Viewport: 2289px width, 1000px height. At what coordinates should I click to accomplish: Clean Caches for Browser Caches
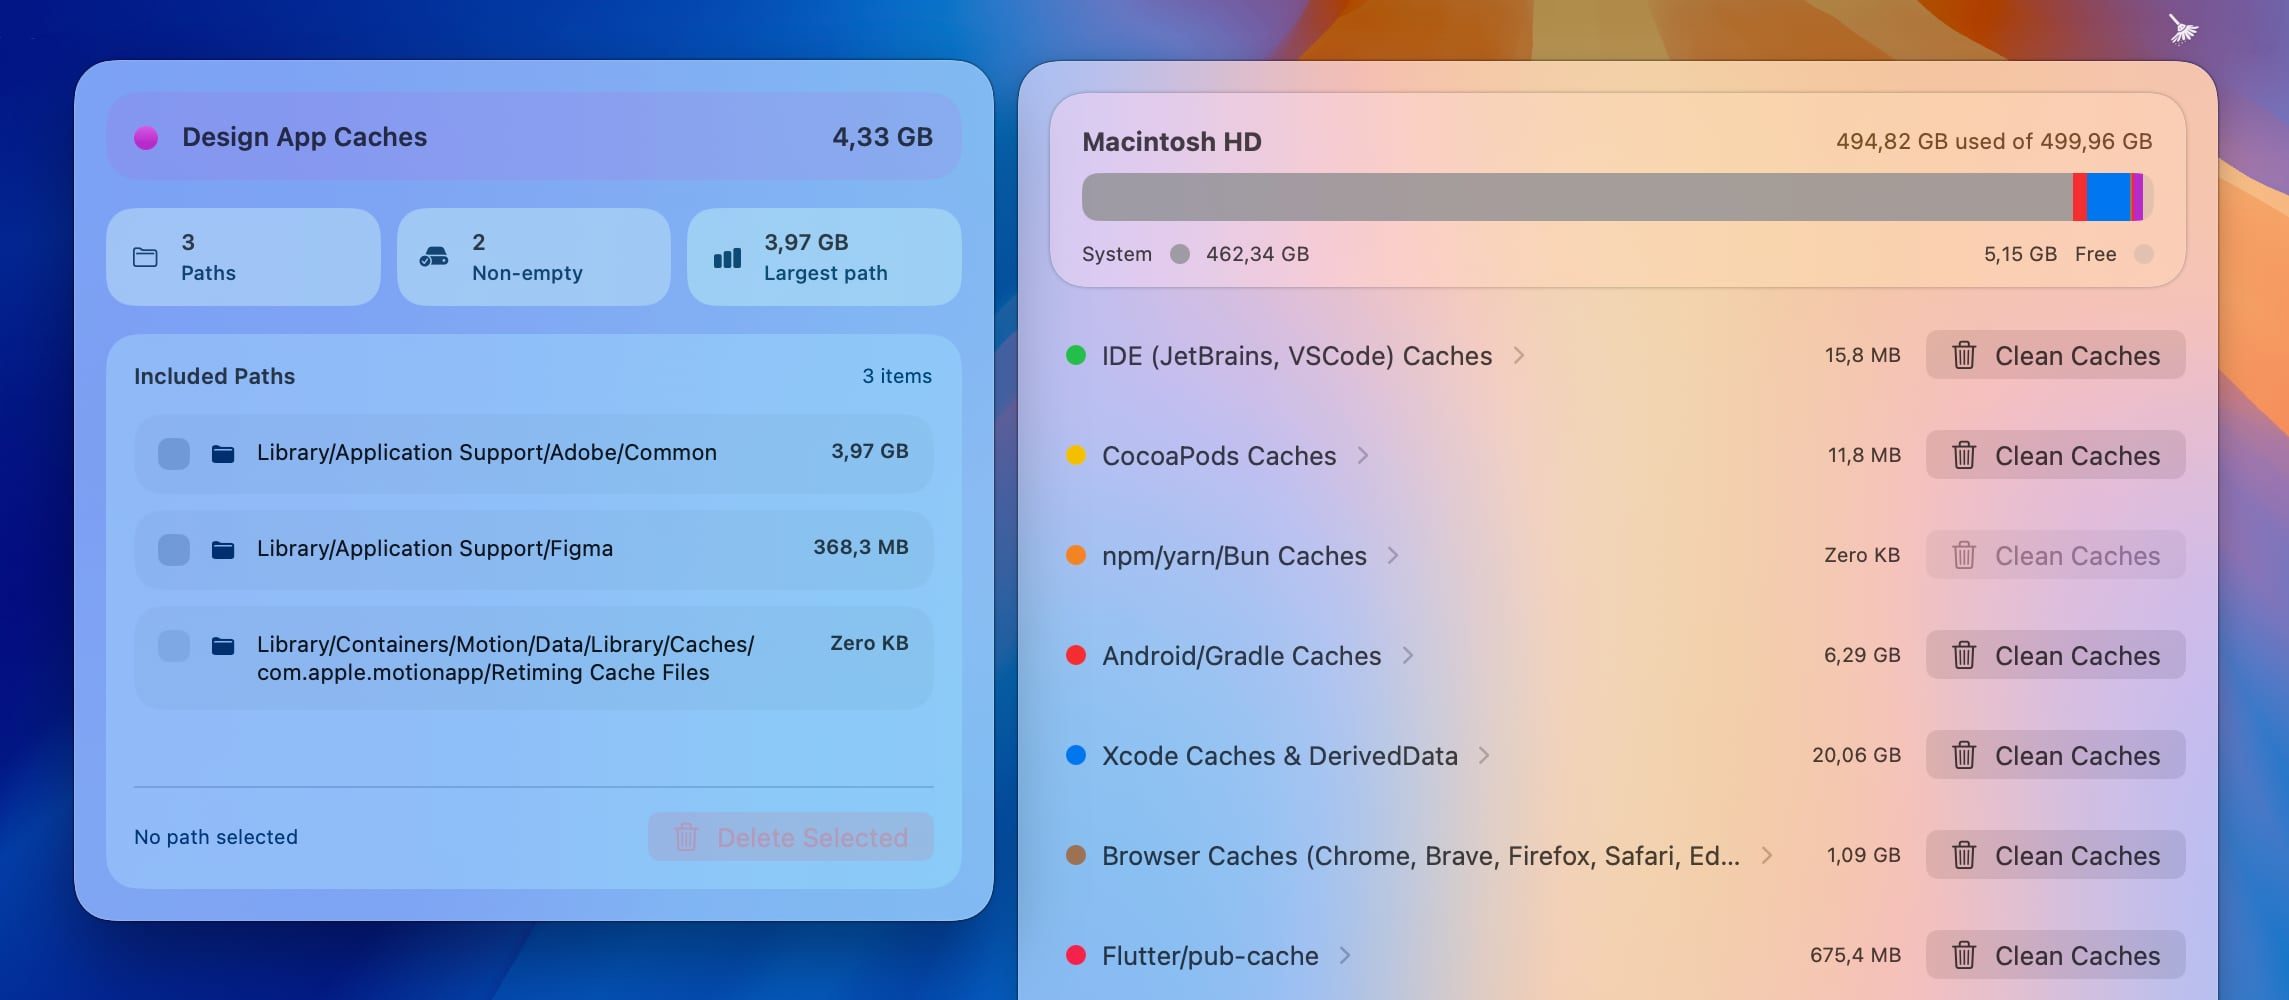pos(2056,855)
